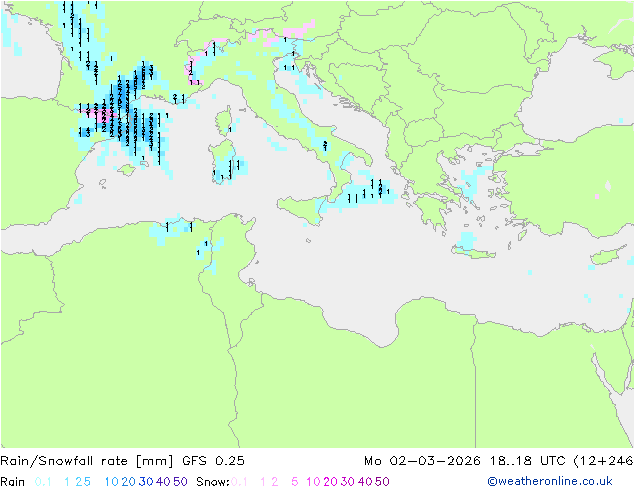The width and height of the screenshot is (634, 490).
Task: Click the 'Rain' legend label
Action: coord(13,482)
